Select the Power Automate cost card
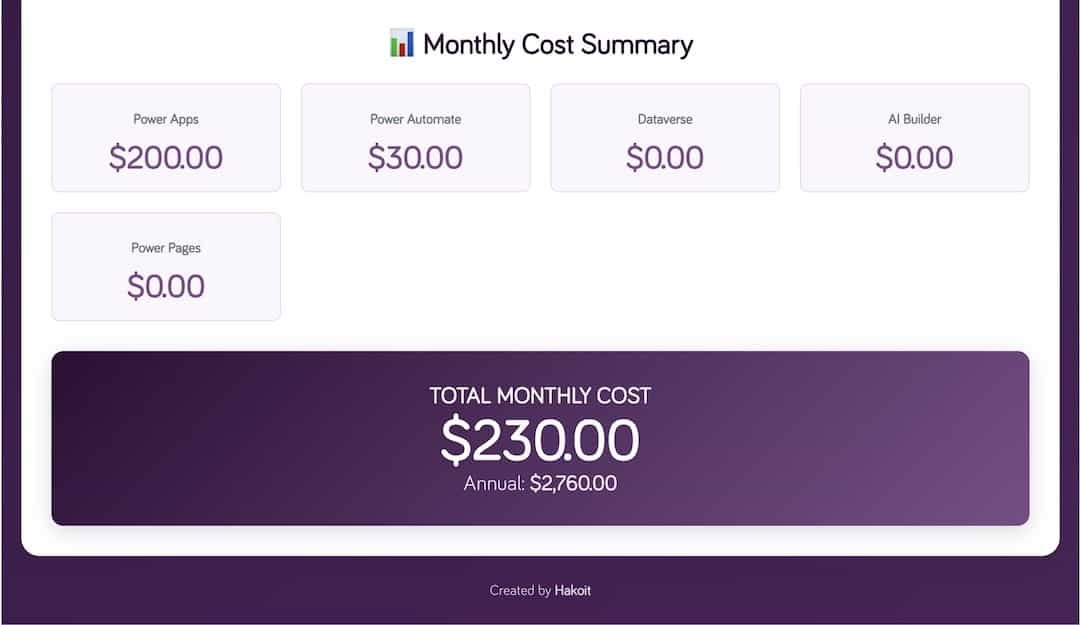 pos(415,137)
